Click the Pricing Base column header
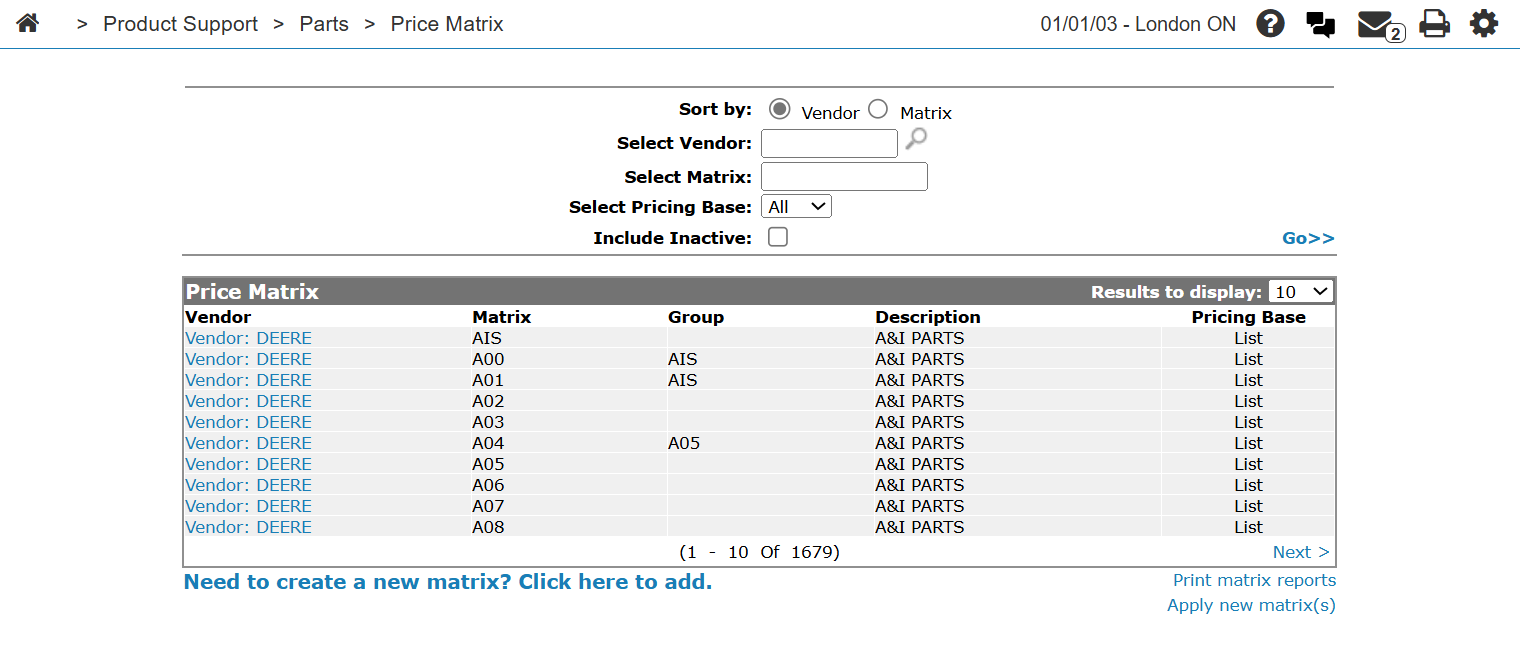Image resolution: width=1520 pixels, height=655 pixels. 1248,317
